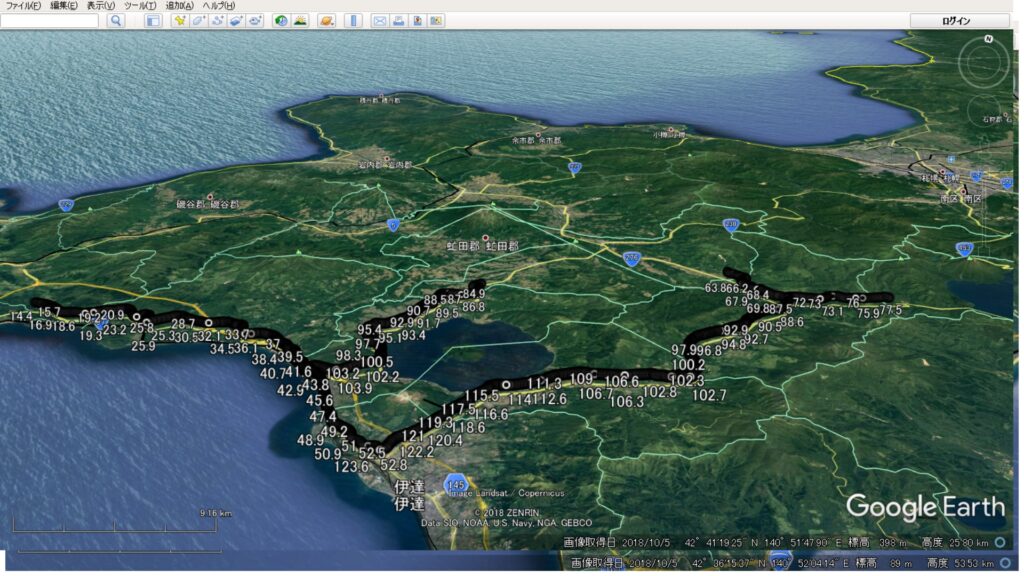The image size is (1024, 576).
Task: Toggle sunlight across the landscape
Action: pyautogui.click(x=300, y=21)
